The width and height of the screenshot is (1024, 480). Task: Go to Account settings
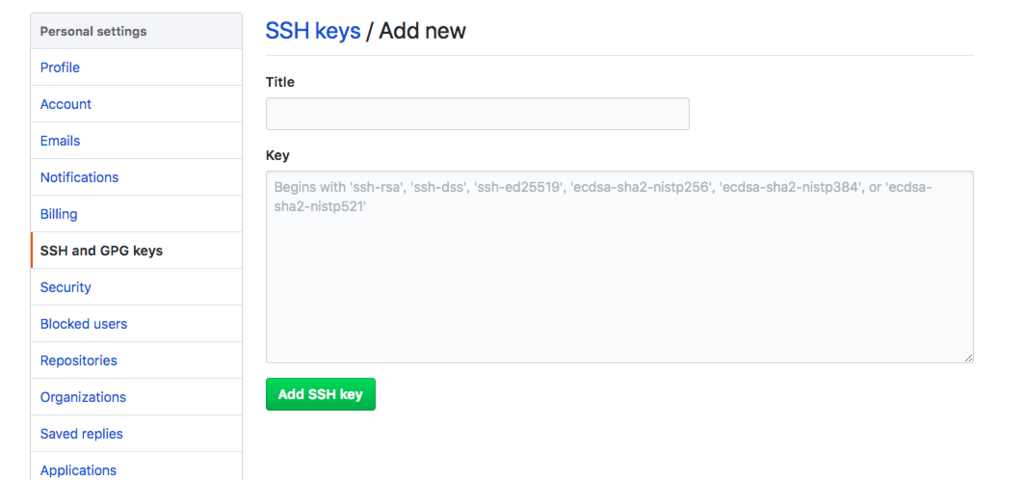(66, 104)
